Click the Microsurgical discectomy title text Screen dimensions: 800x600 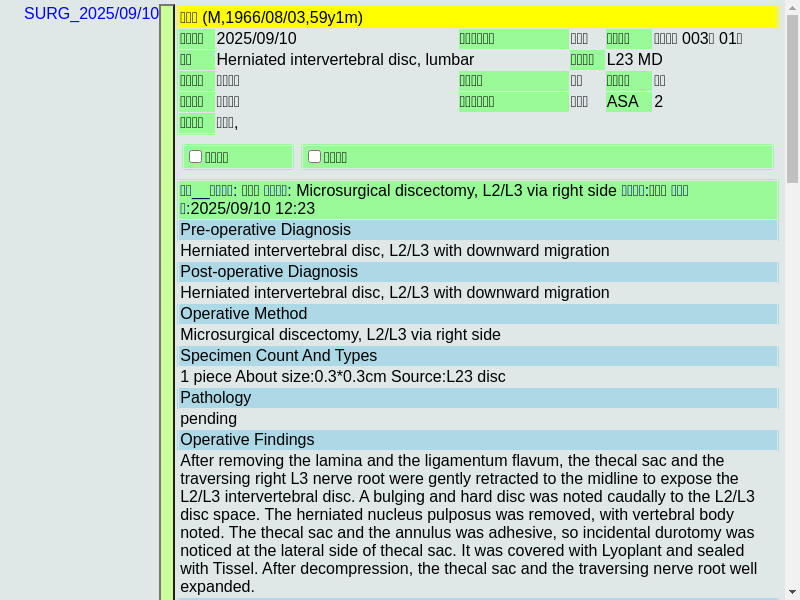[456, 191]
